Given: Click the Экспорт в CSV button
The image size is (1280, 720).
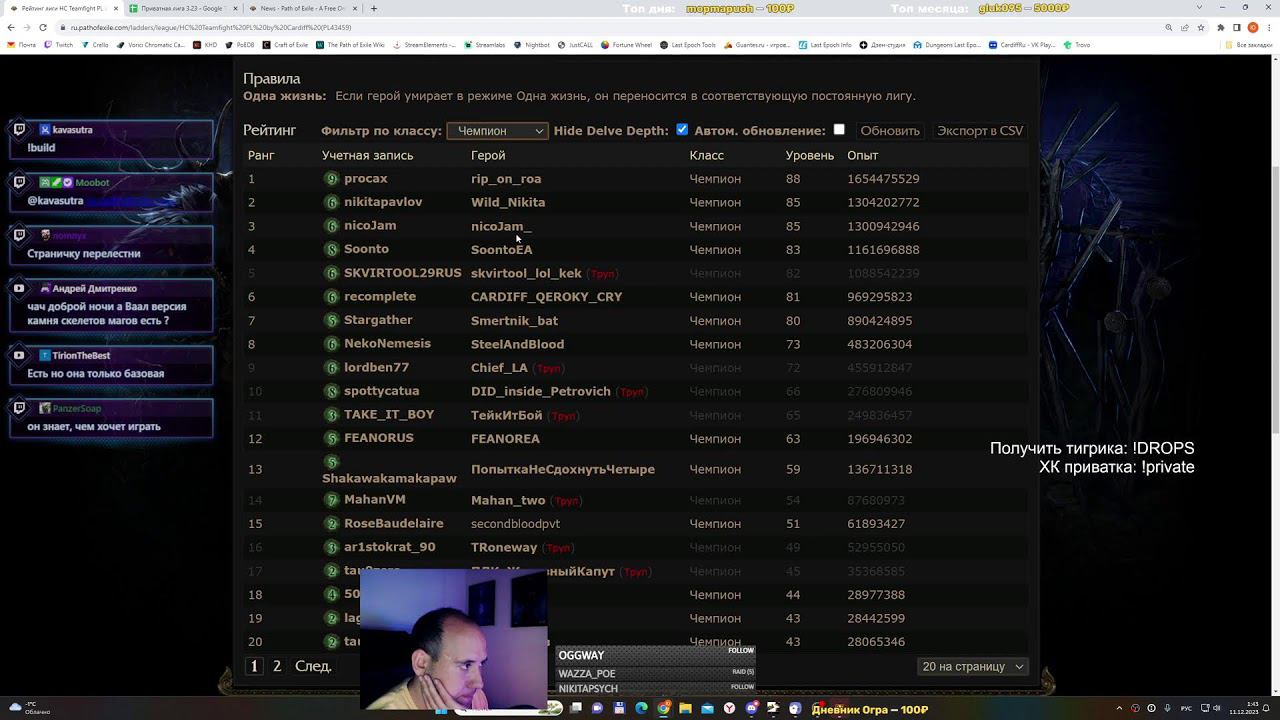Looking at the screenshot, I should tap(980, 131).
